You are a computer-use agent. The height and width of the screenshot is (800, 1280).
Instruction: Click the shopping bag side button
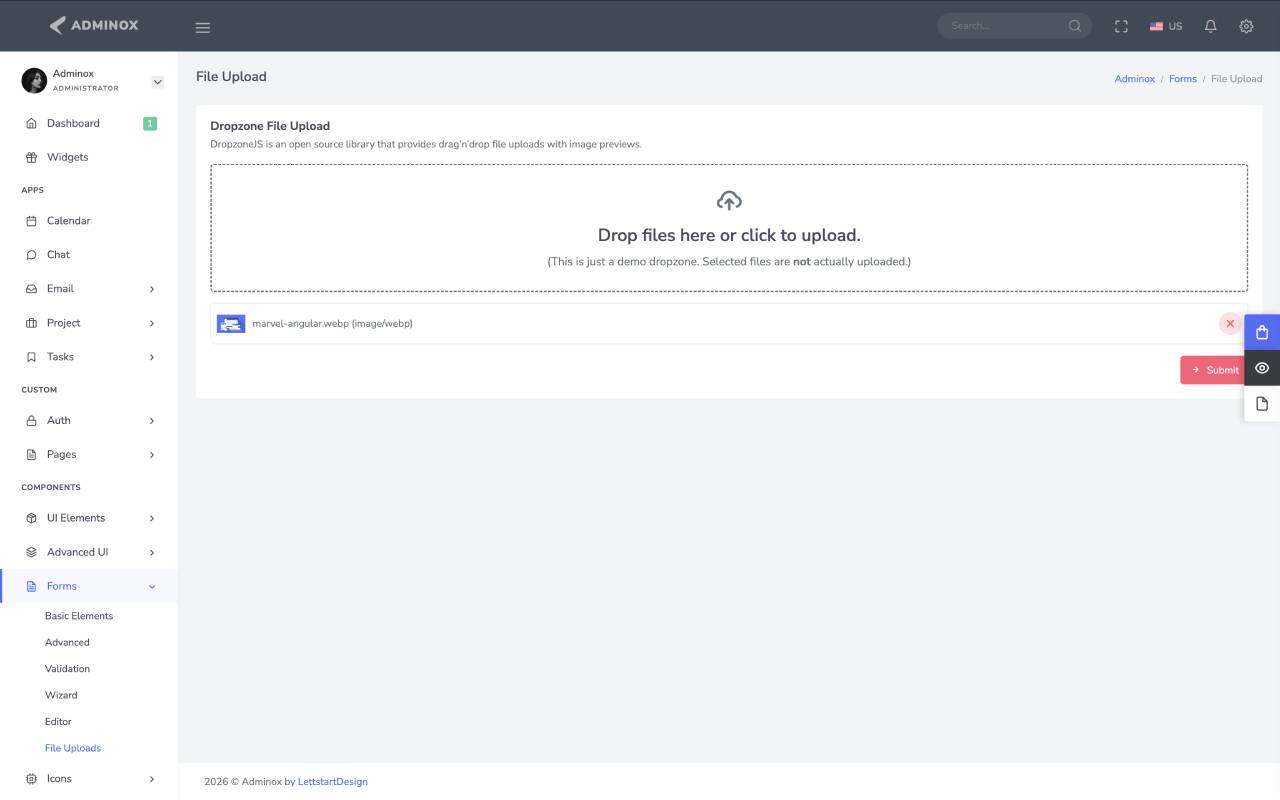click(1262, 332)
